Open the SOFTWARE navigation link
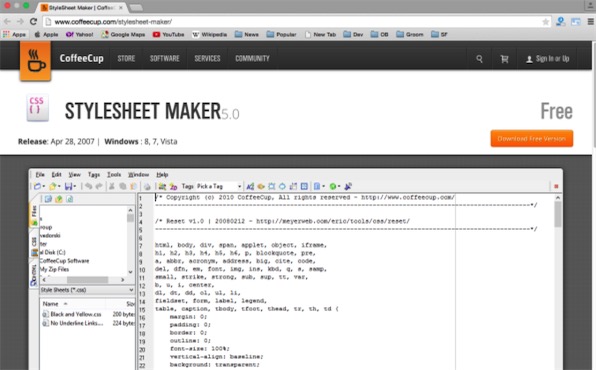596x370 pixels. point(165,59)
